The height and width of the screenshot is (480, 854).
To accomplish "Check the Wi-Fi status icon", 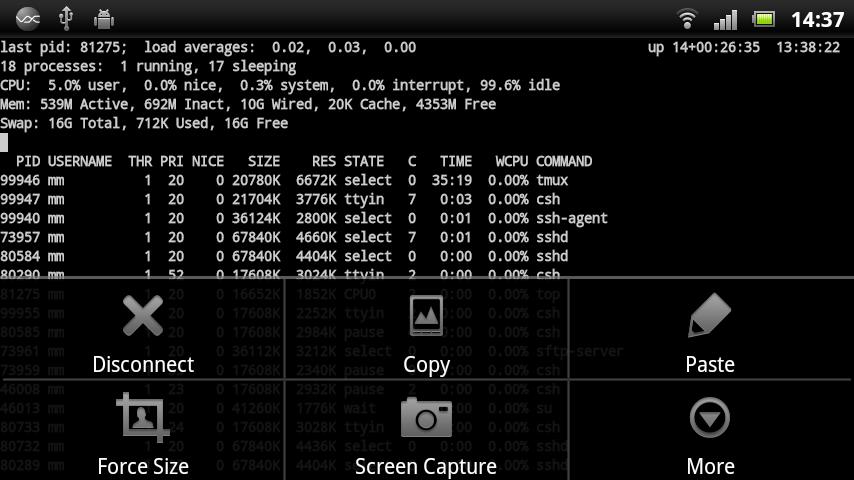I will tap(687, 19).
